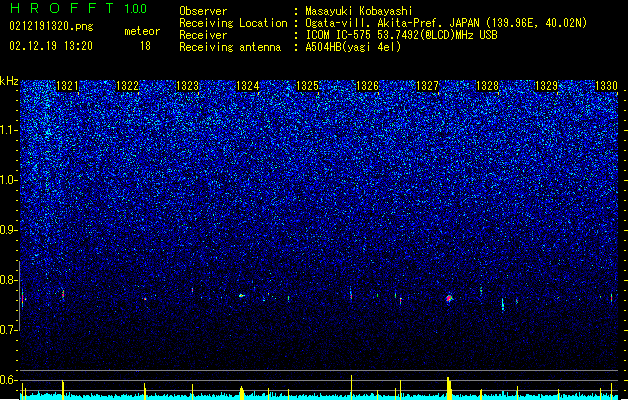Click the Observer label
Image resolution: width=629 pixels, height=400 pixels.
203,11
